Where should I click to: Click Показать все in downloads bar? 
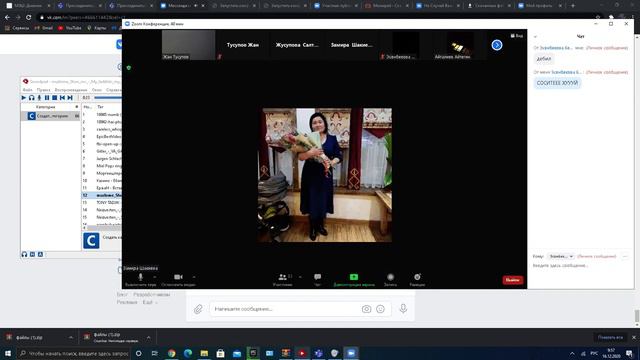(x=610, y=338)
